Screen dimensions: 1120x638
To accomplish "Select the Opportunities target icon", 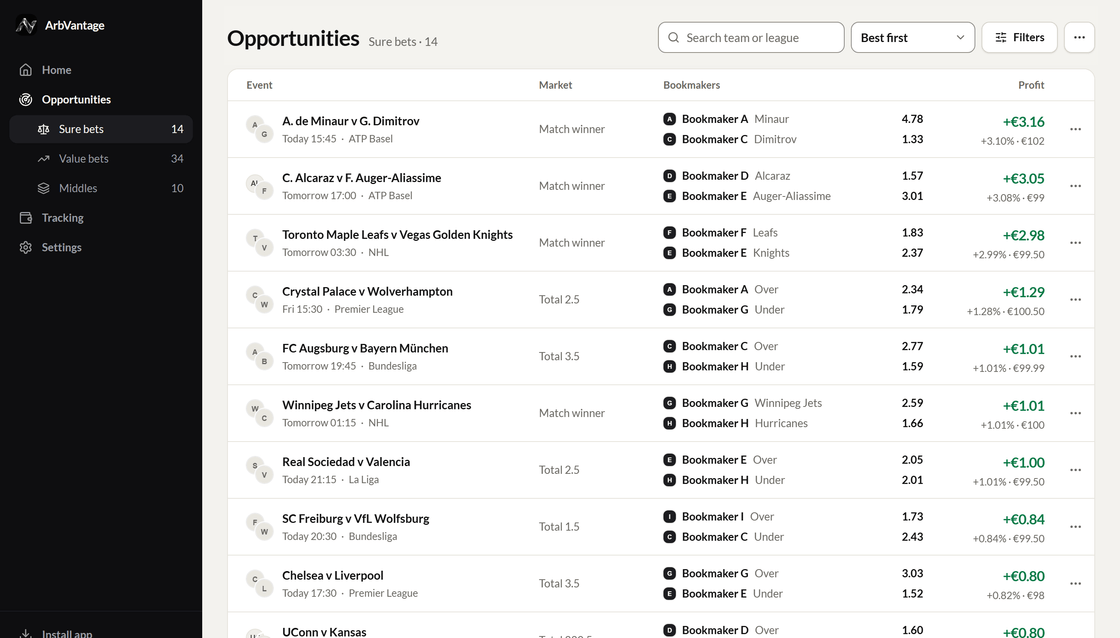I will tap(26, 99).
